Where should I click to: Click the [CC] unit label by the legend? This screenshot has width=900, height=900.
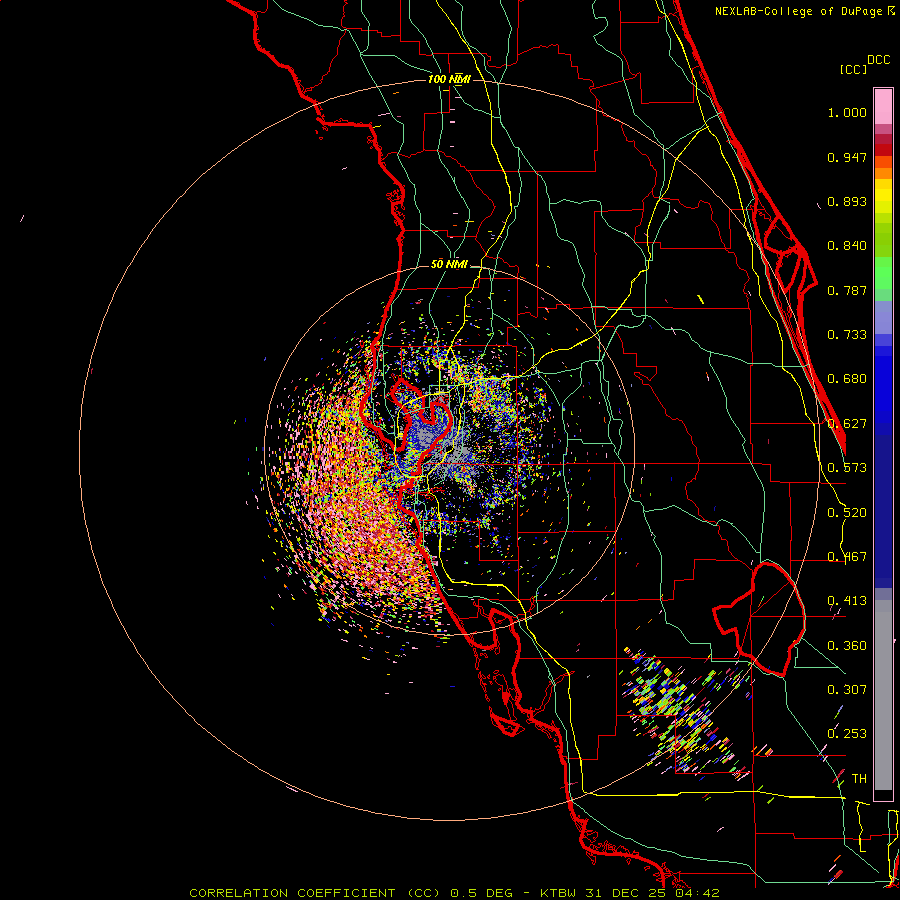tap(853, 69)
